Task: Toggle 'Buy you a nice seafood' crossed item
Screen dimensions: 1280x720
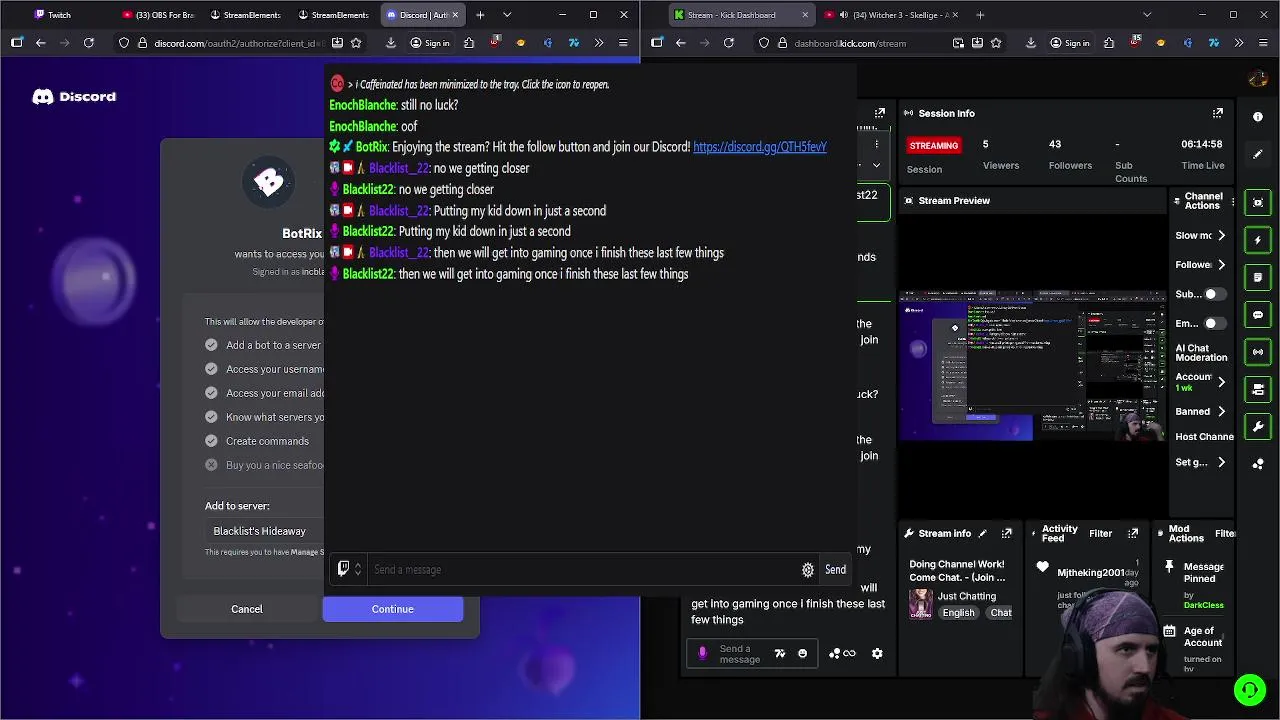Action: [x=211, y=465]
